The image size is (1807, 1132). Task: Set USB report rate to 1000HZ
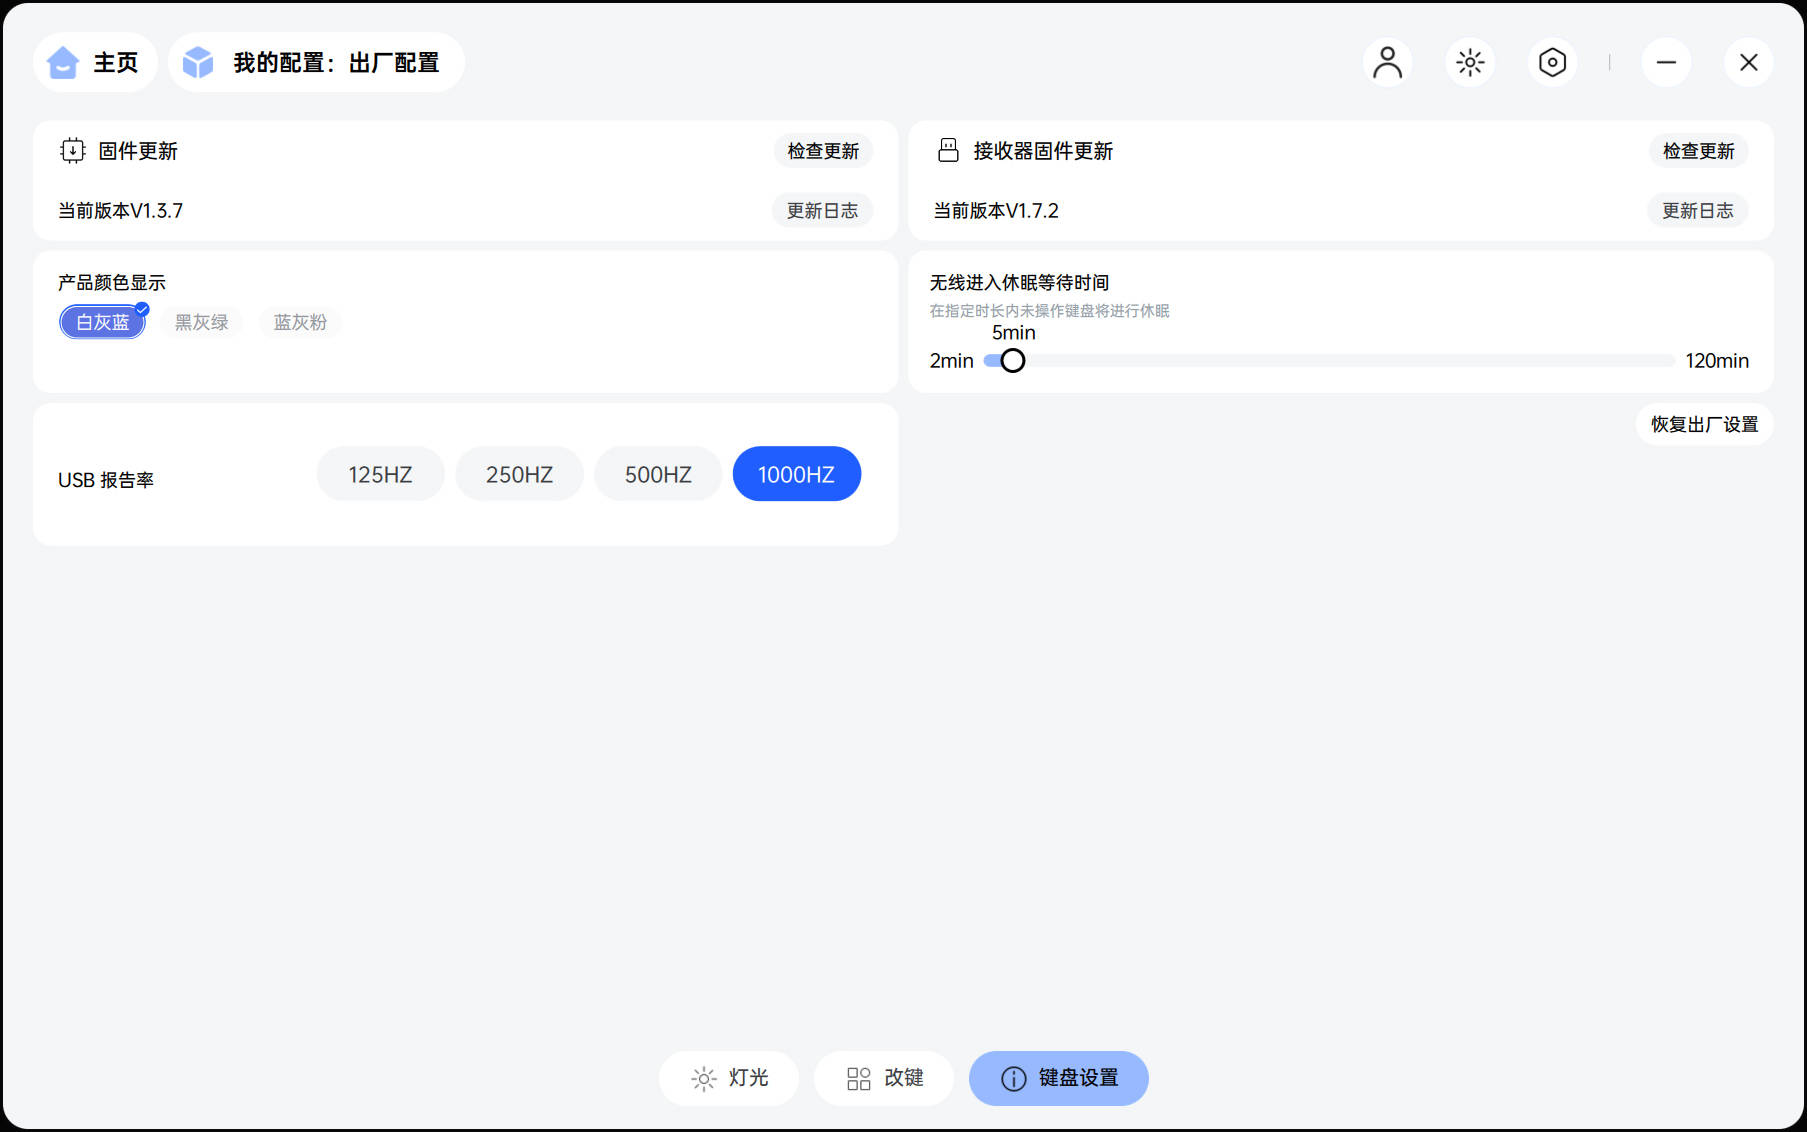pyautogui.click(x=796, y=474)
